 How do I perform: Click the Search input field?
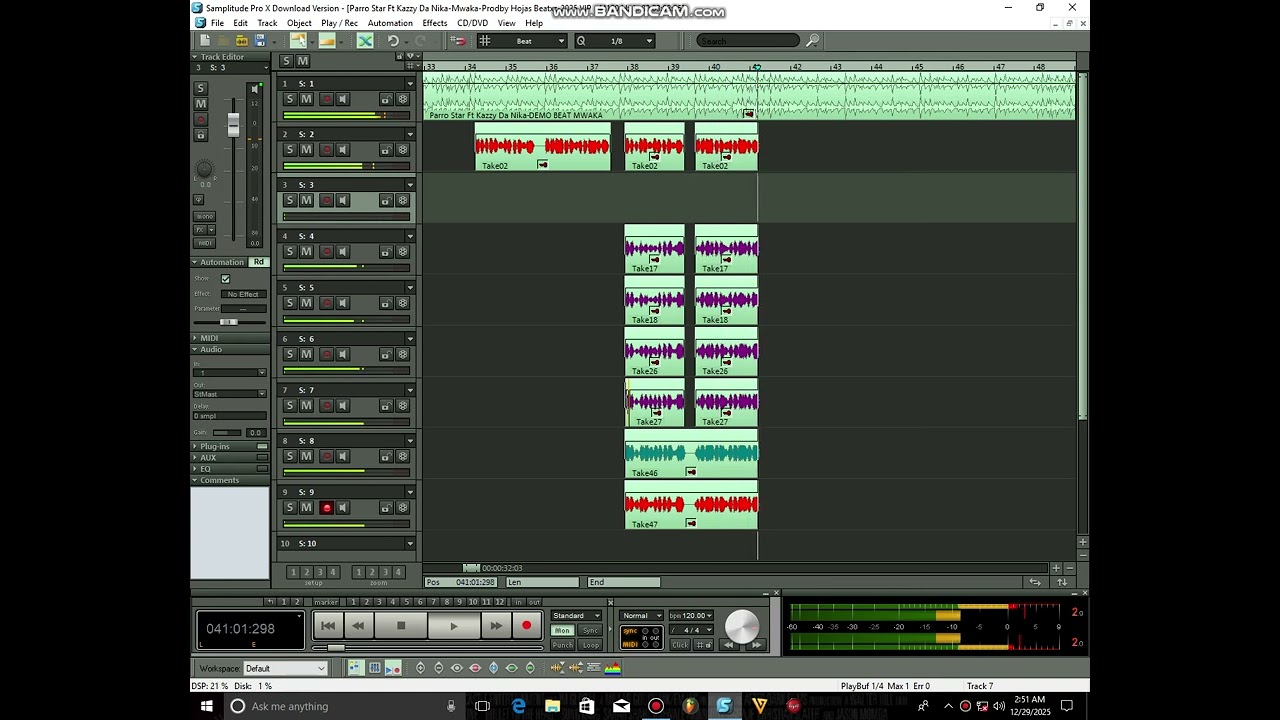point(748,41)
